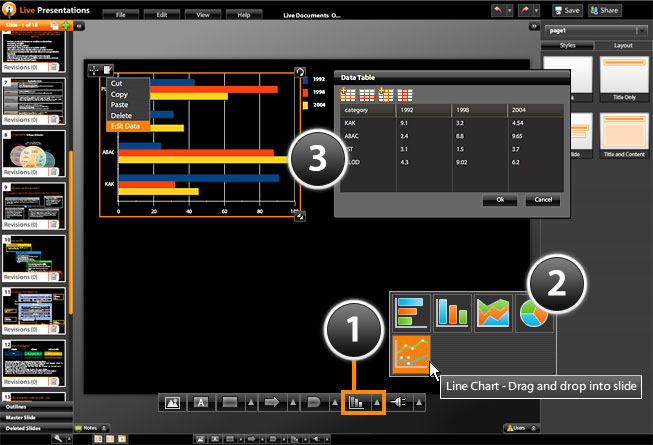653x445 pixels.
Task: Click trash icon under slide 7
Action: (x=54, y=120)
